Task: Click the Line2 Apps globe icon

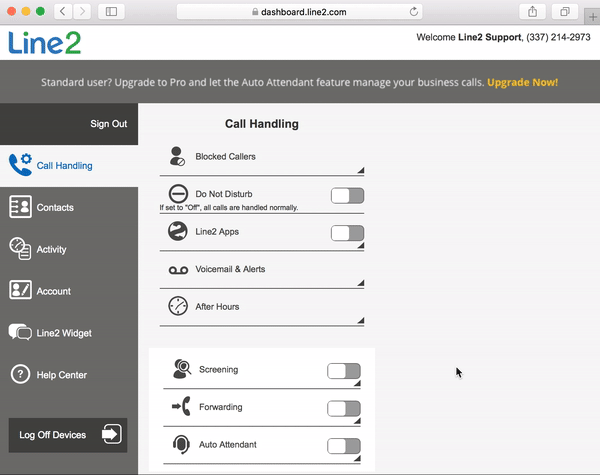Action: pyautogui.click(x=178, y=231)
